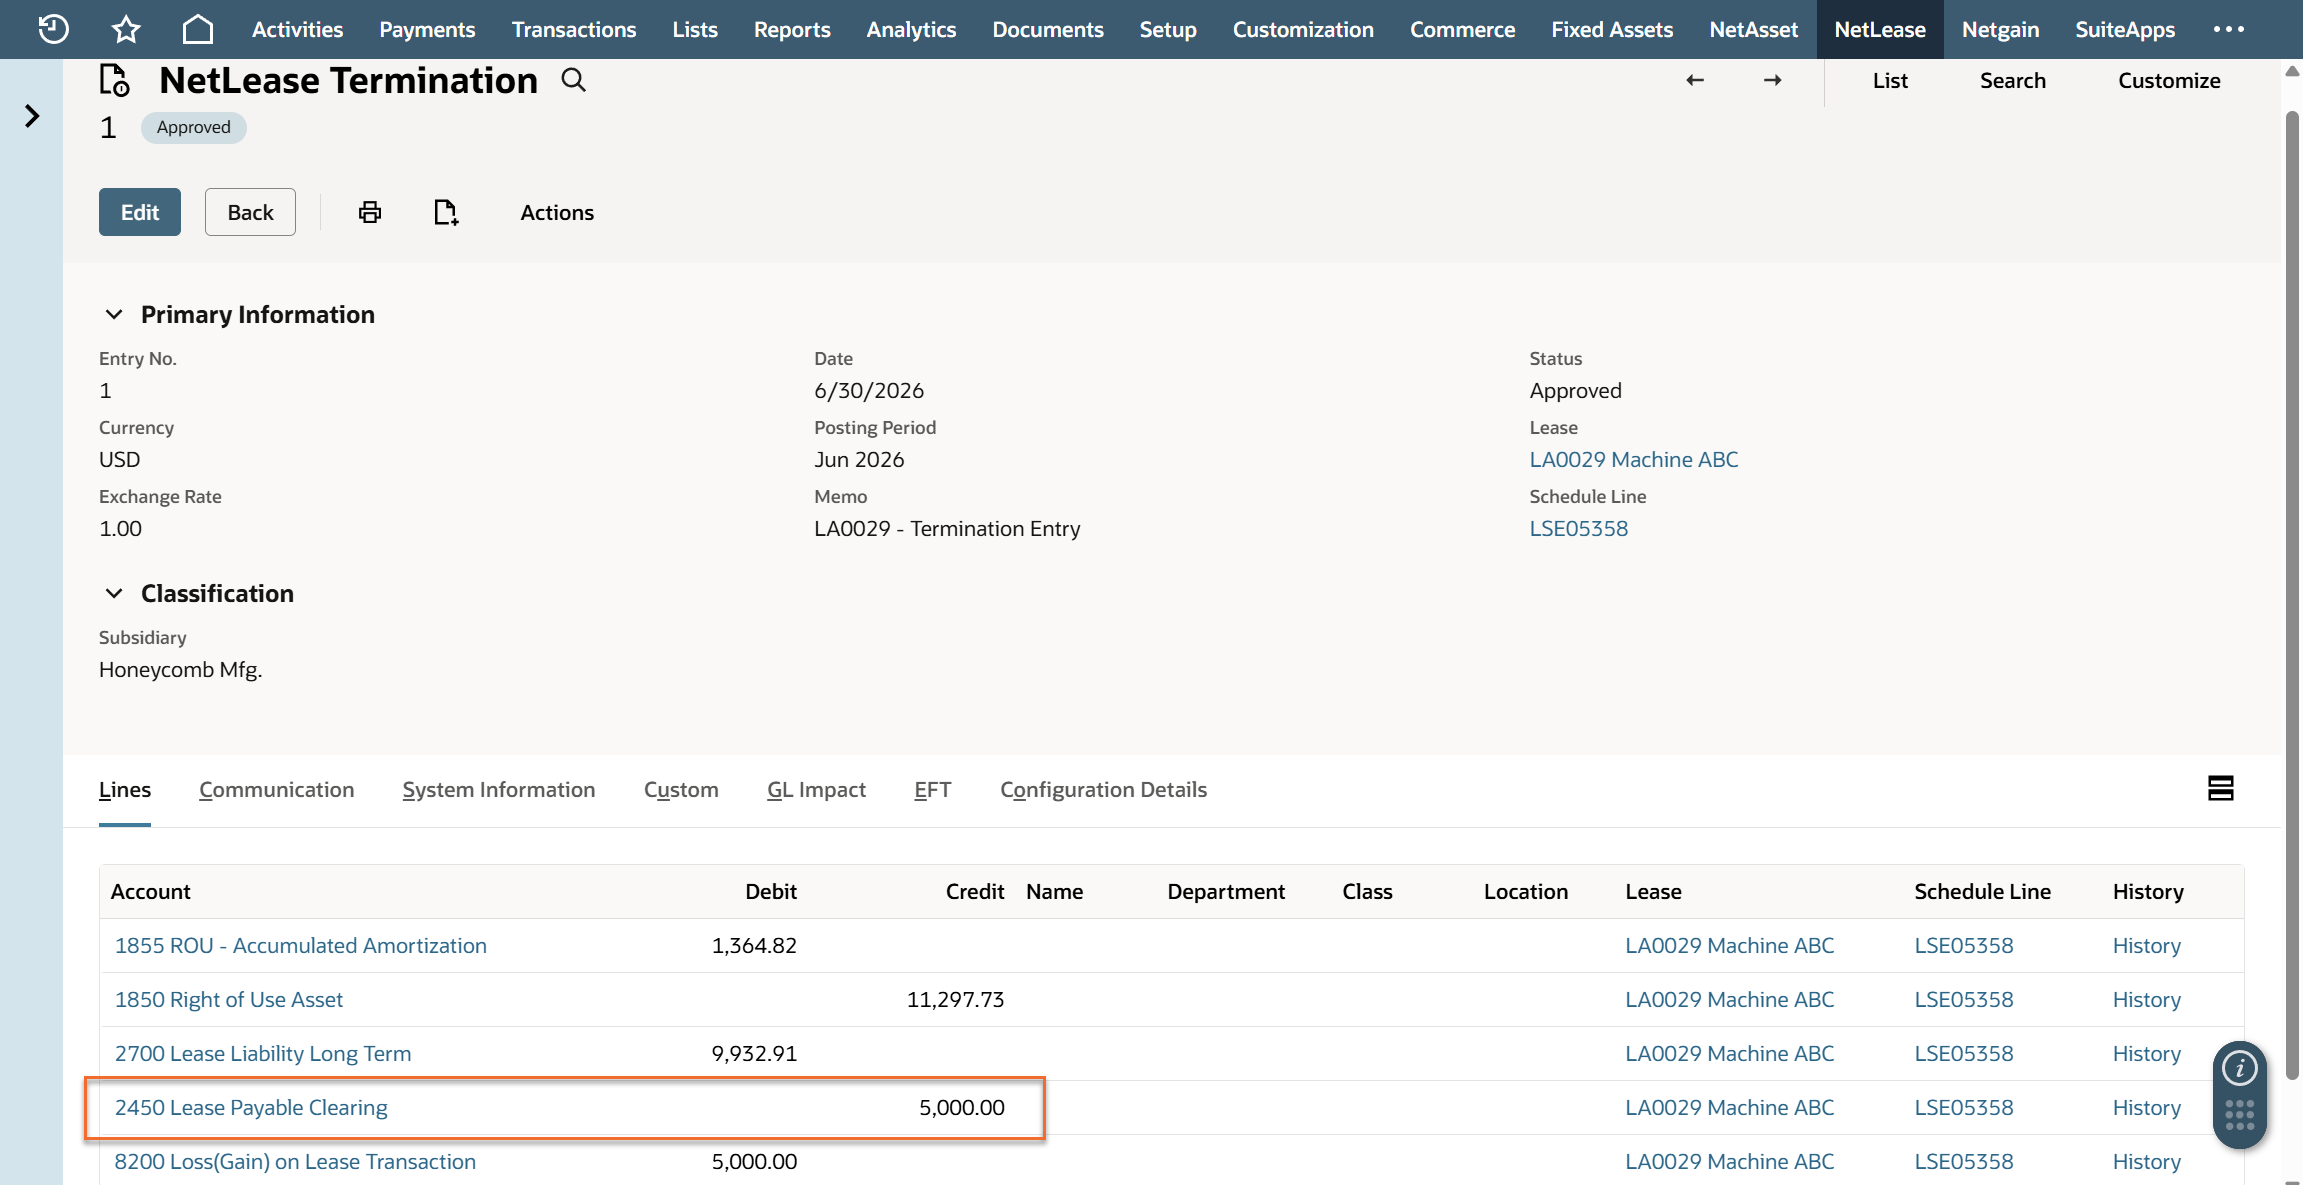Open the Actions dropdown menu

(x=556, y=212)
